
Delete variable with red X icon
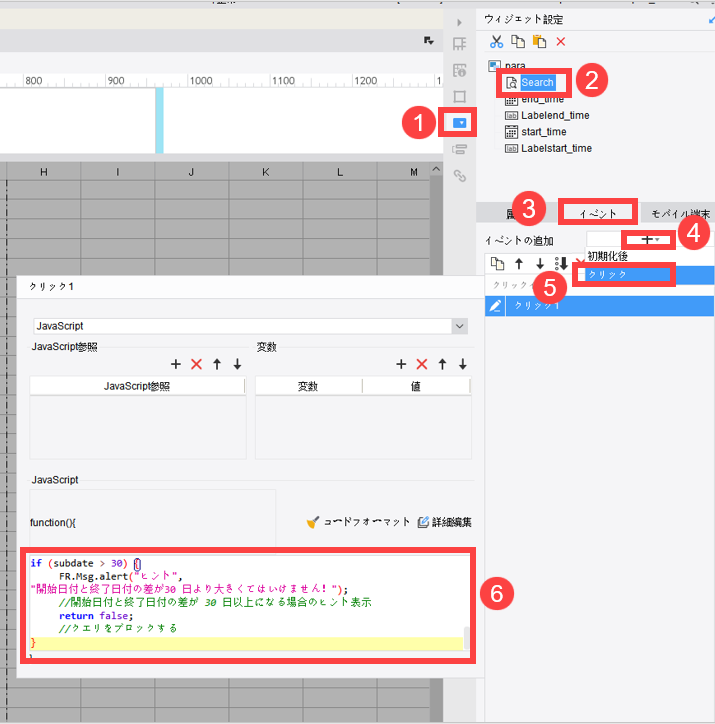422,364
